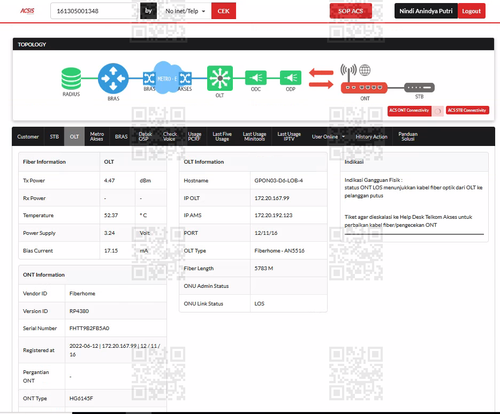Select the red ONT modem icon
500x414 pixels.
point(364,88)
